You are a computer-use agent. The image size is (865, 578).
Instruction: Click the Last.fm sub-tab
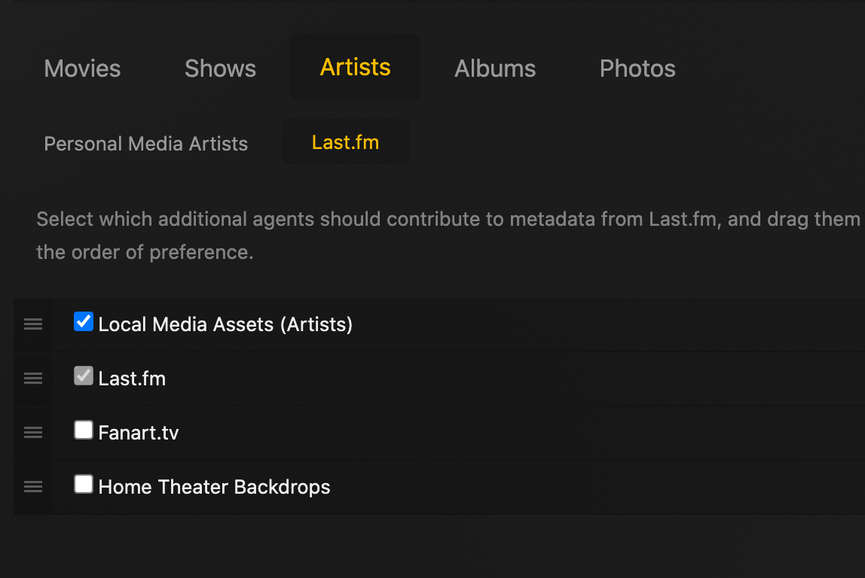(345, 142)
